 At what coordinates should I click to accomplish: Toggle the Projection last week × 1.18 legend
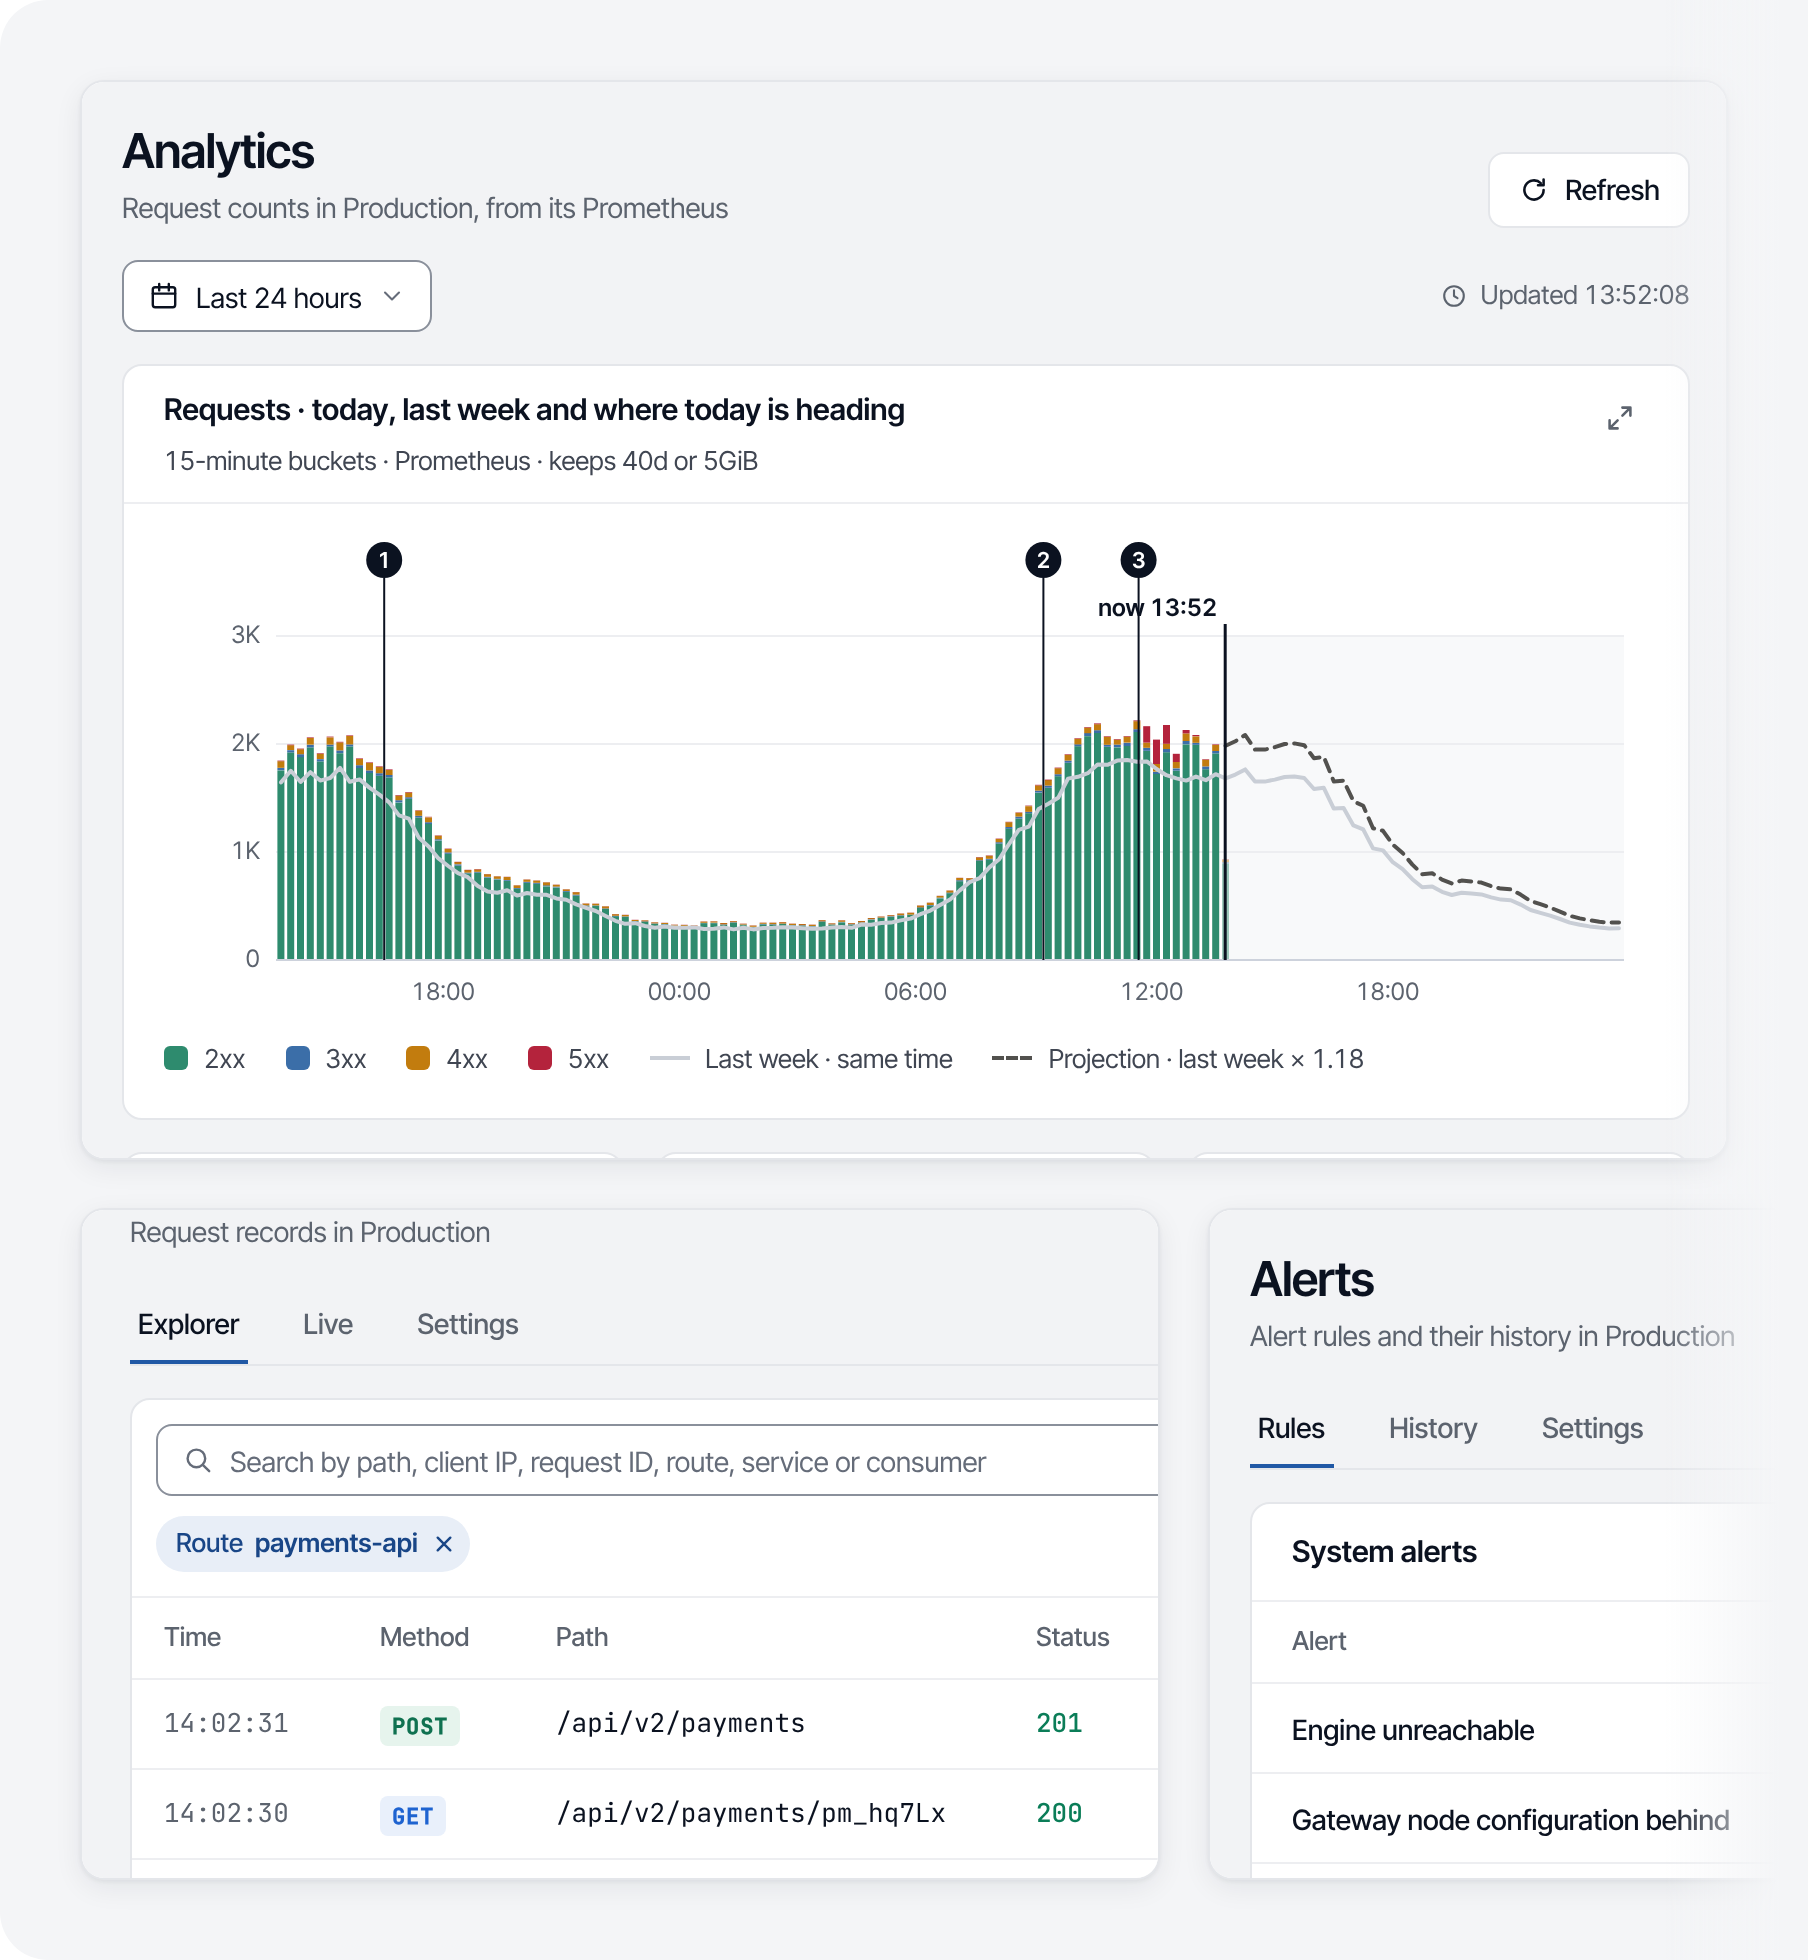tap(1177, 1059)
